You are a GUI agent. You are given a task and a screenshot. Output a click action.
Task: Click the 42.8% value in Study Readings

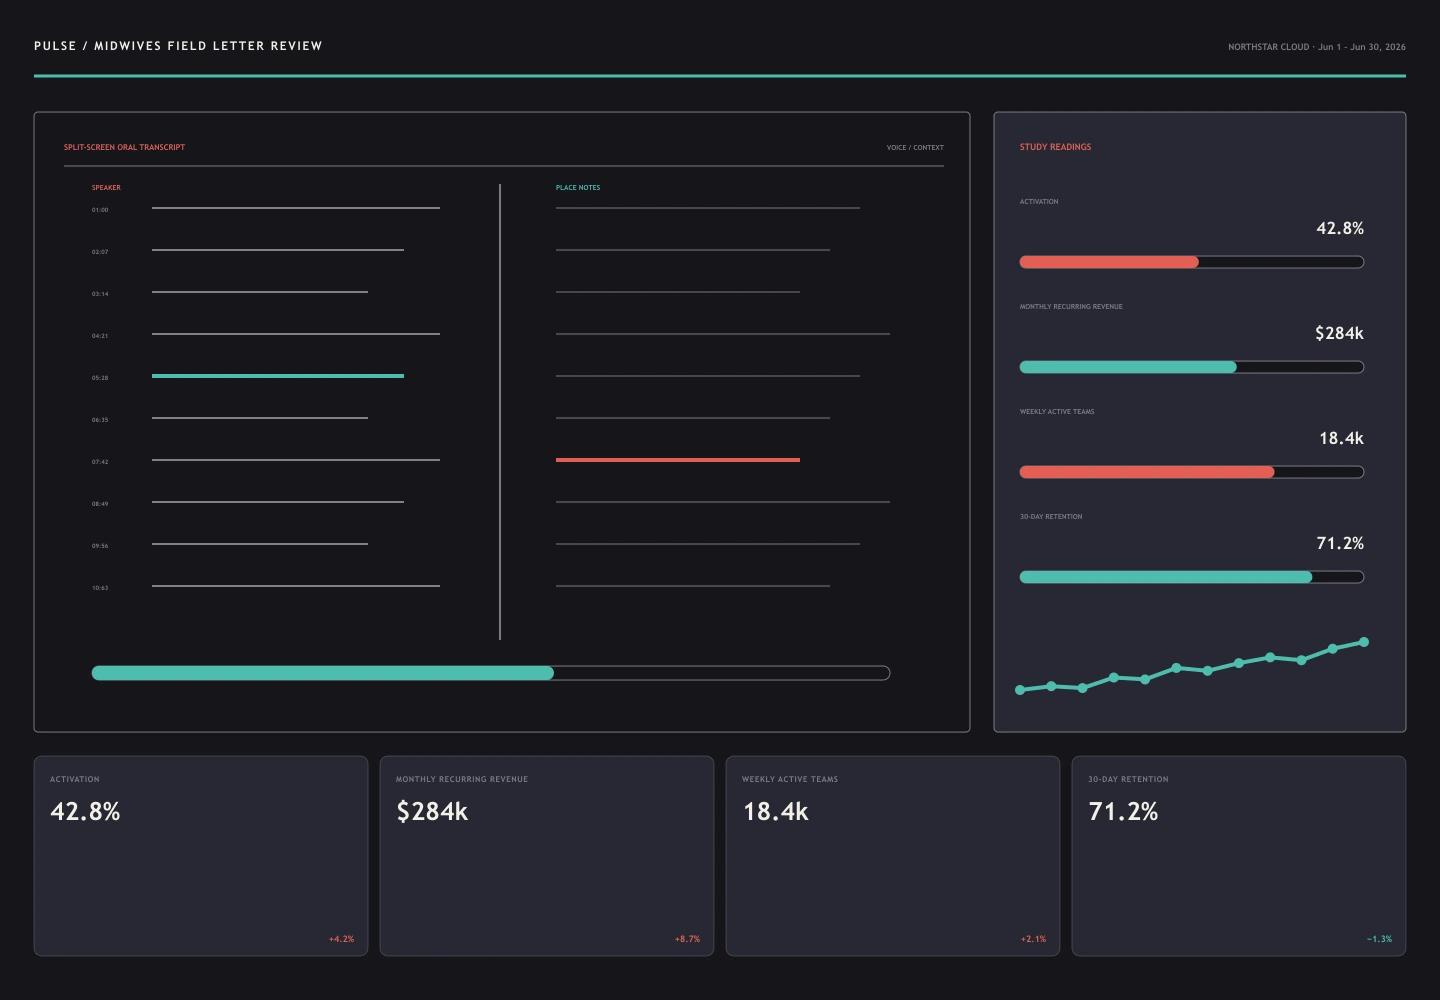click(1340, 228)
